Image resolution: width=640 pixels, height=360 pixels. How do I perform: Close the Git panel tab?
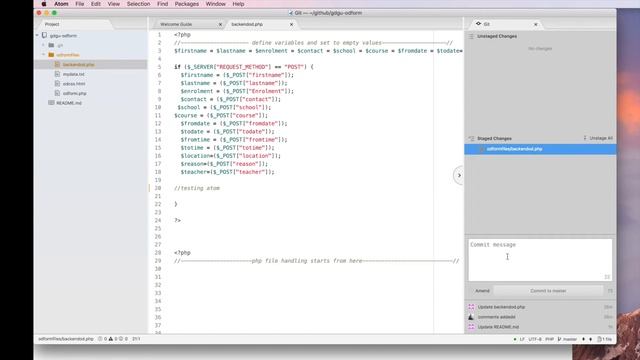point(536,24)
